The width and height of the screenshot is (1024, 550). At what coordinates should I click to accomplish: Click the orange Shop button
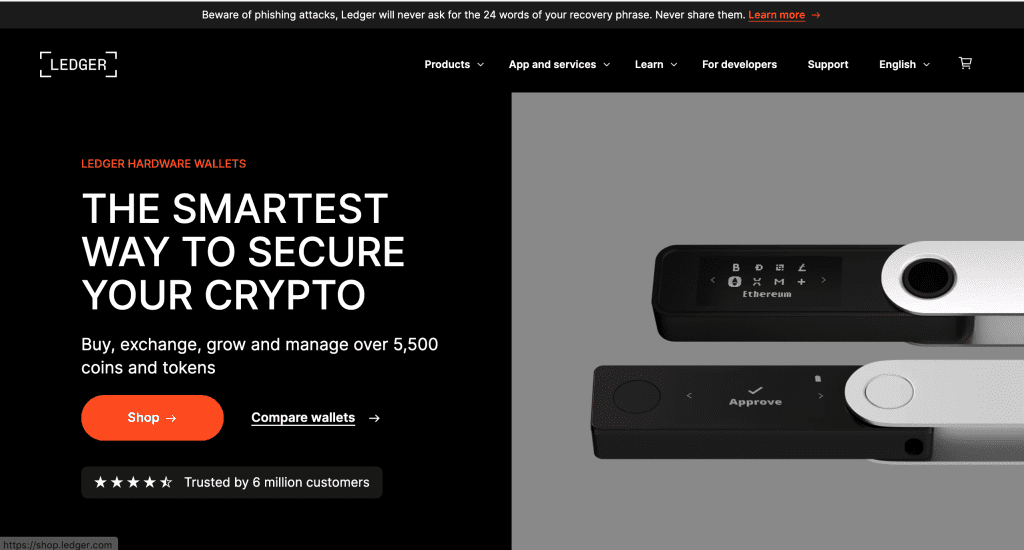[x=152, y=417]
